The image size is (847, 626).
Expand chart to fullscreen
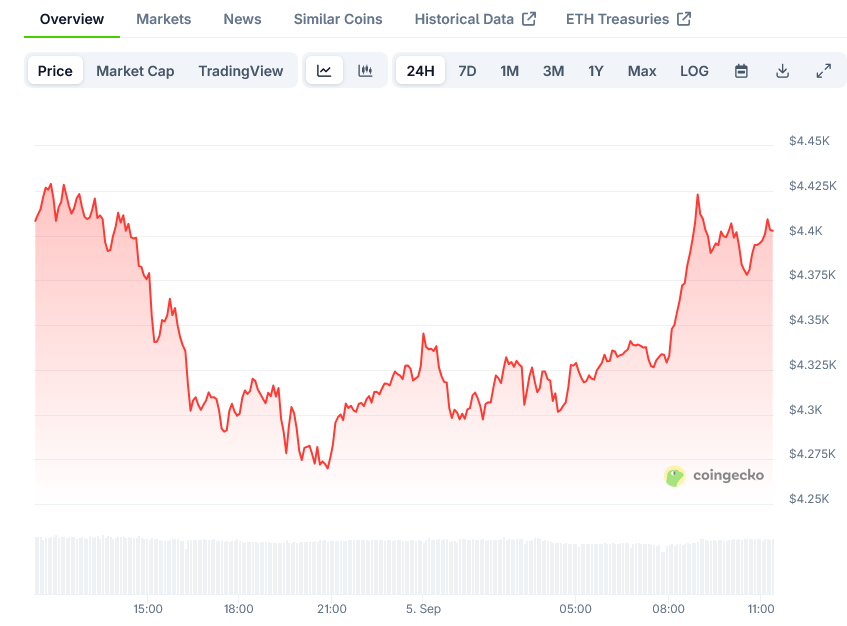pos(823,71)
